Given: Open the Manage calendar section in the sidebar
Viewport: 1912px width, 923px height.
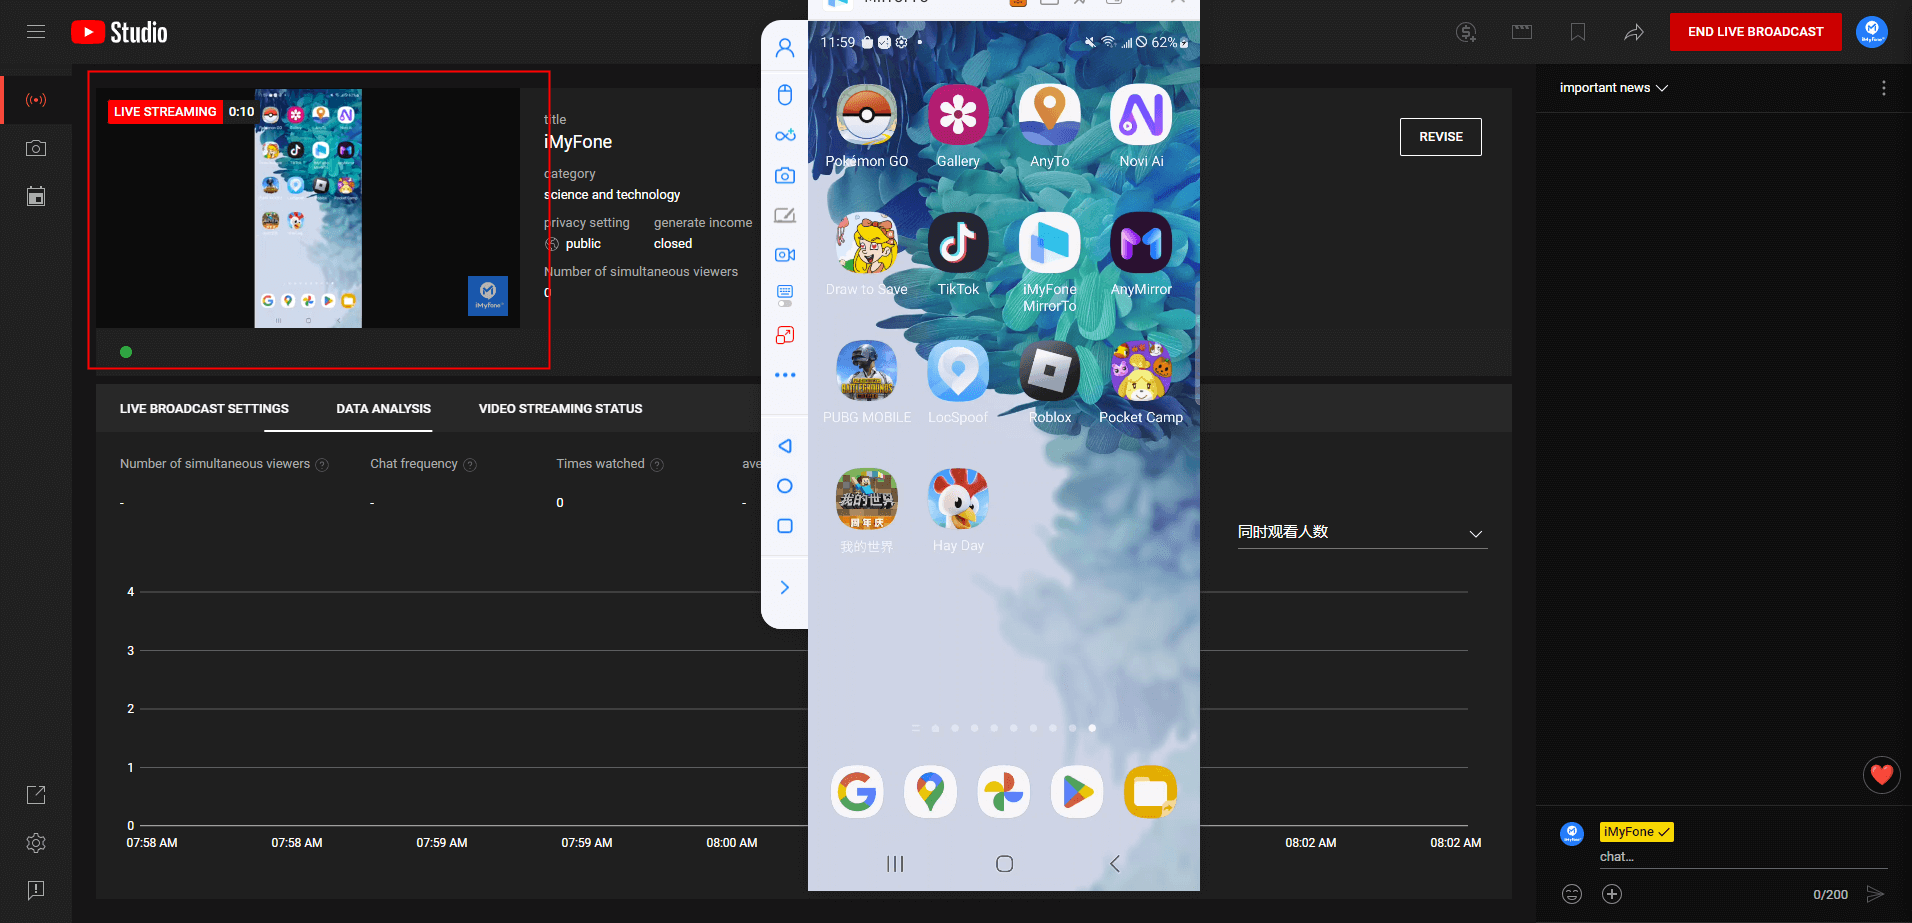Looking at the screenshot, I should tap(36, 196).
